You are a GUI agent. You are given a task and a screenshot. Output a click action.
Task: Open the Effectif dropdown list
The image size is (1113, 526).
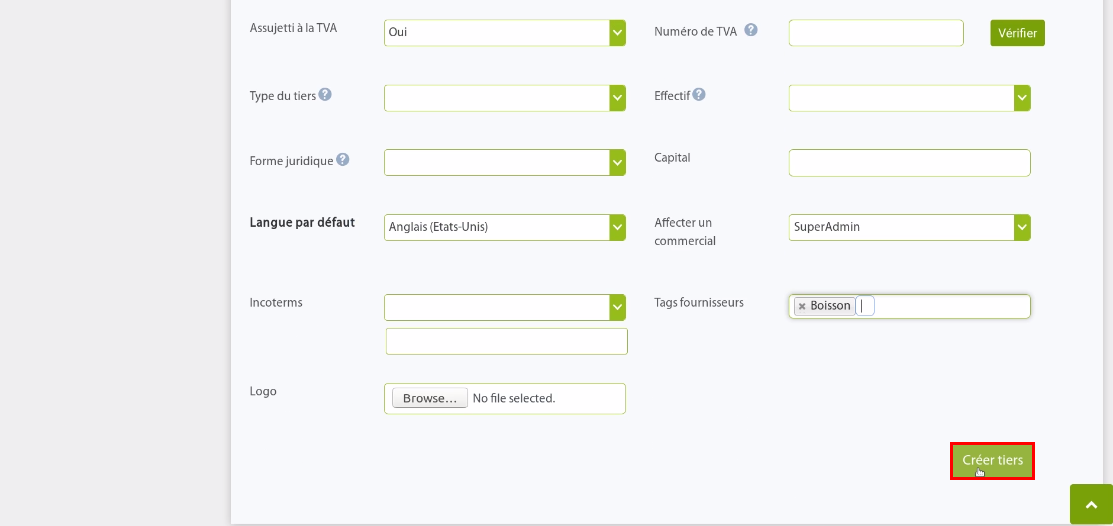point(909,98)
